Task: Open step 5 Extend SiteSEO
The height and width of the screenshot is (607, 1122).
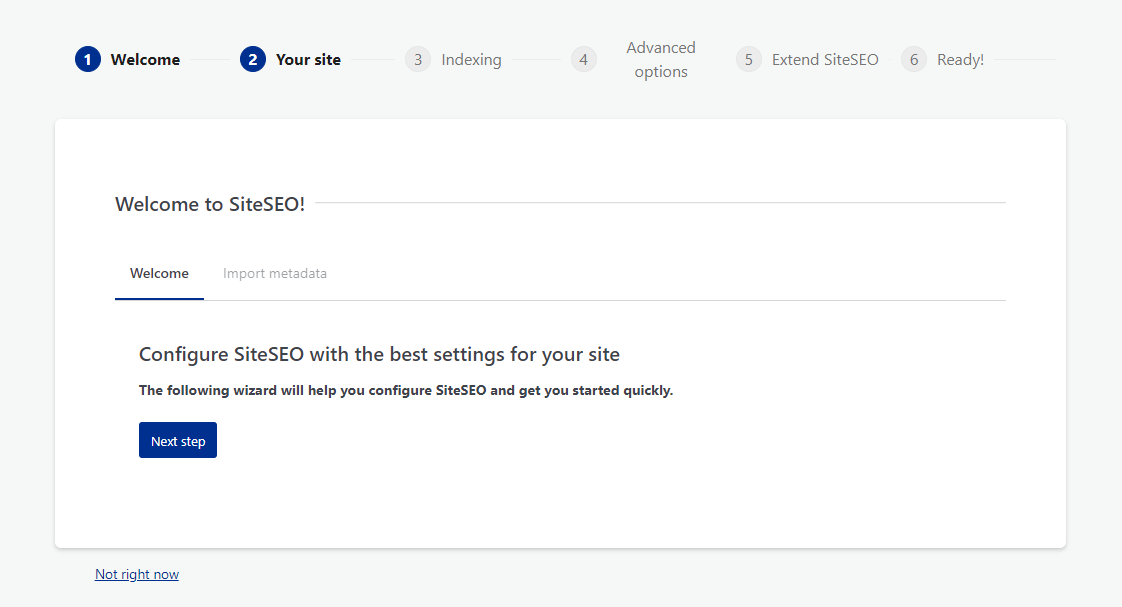Action: tap(807, 59)
